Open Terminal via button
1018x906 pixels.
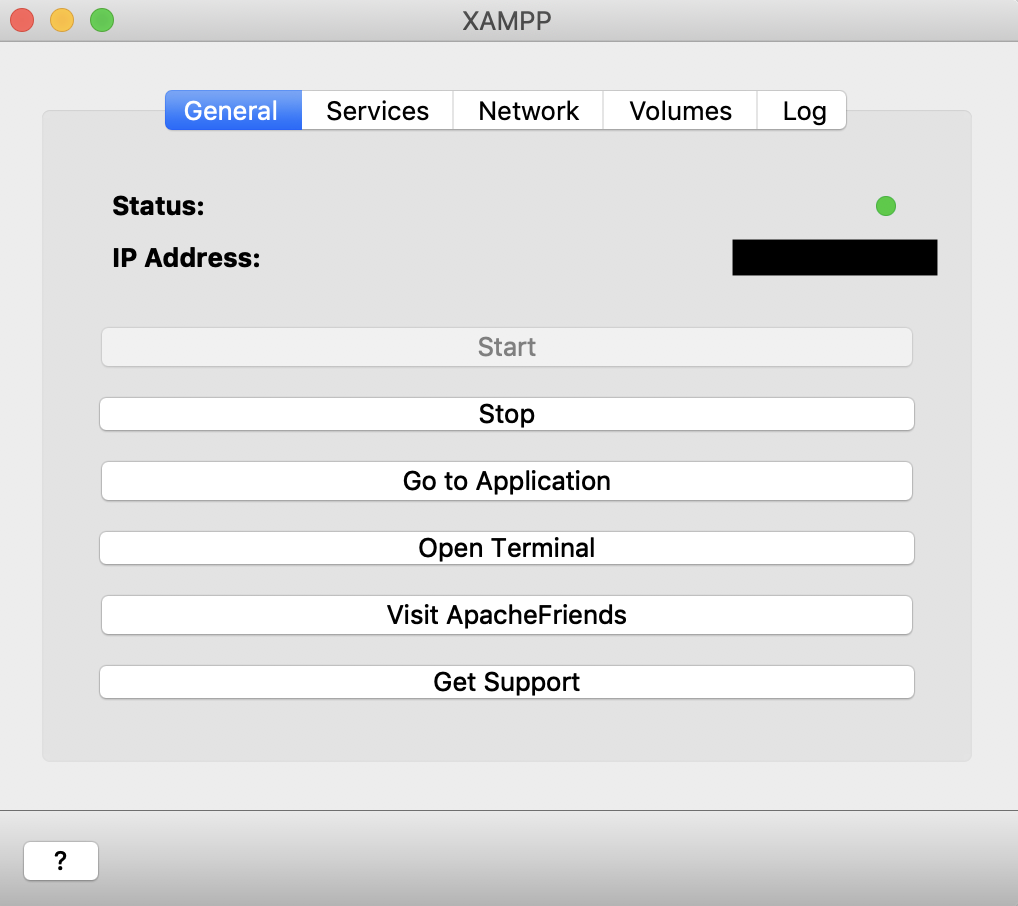(x=506, y=547)
